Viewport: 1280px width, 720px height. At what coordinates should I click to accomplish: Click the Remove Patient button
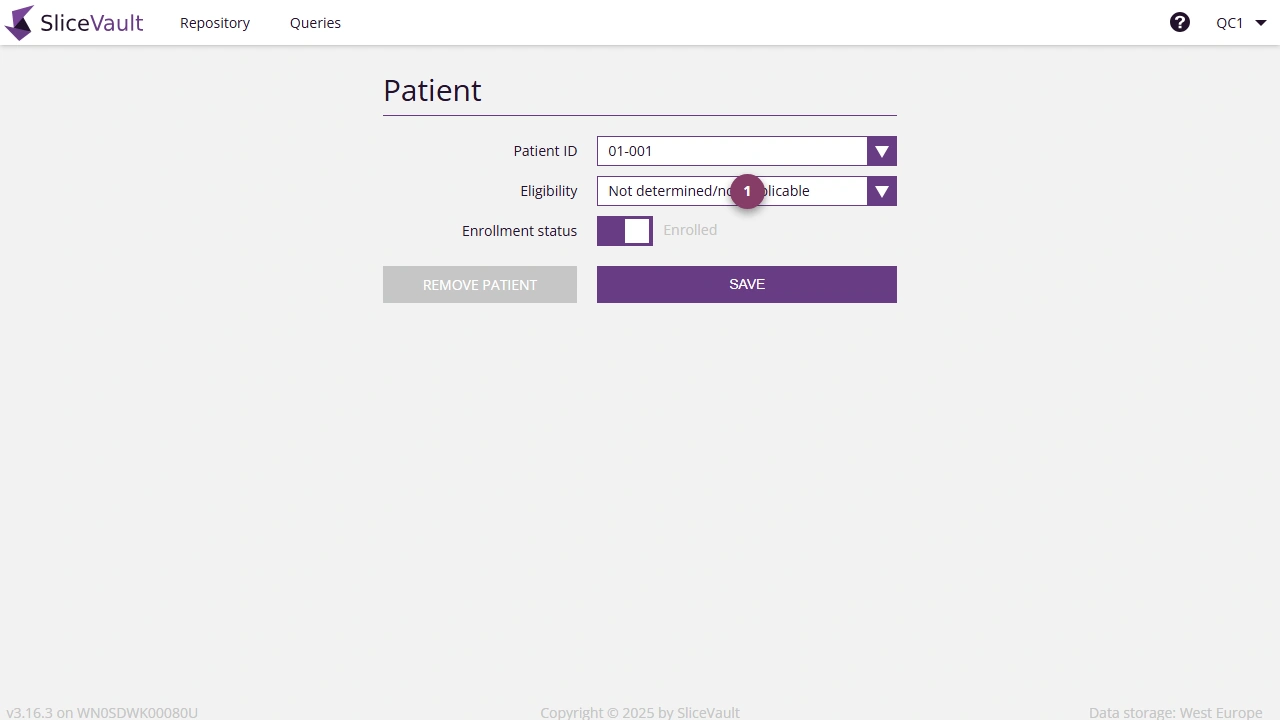pos(479,284)
